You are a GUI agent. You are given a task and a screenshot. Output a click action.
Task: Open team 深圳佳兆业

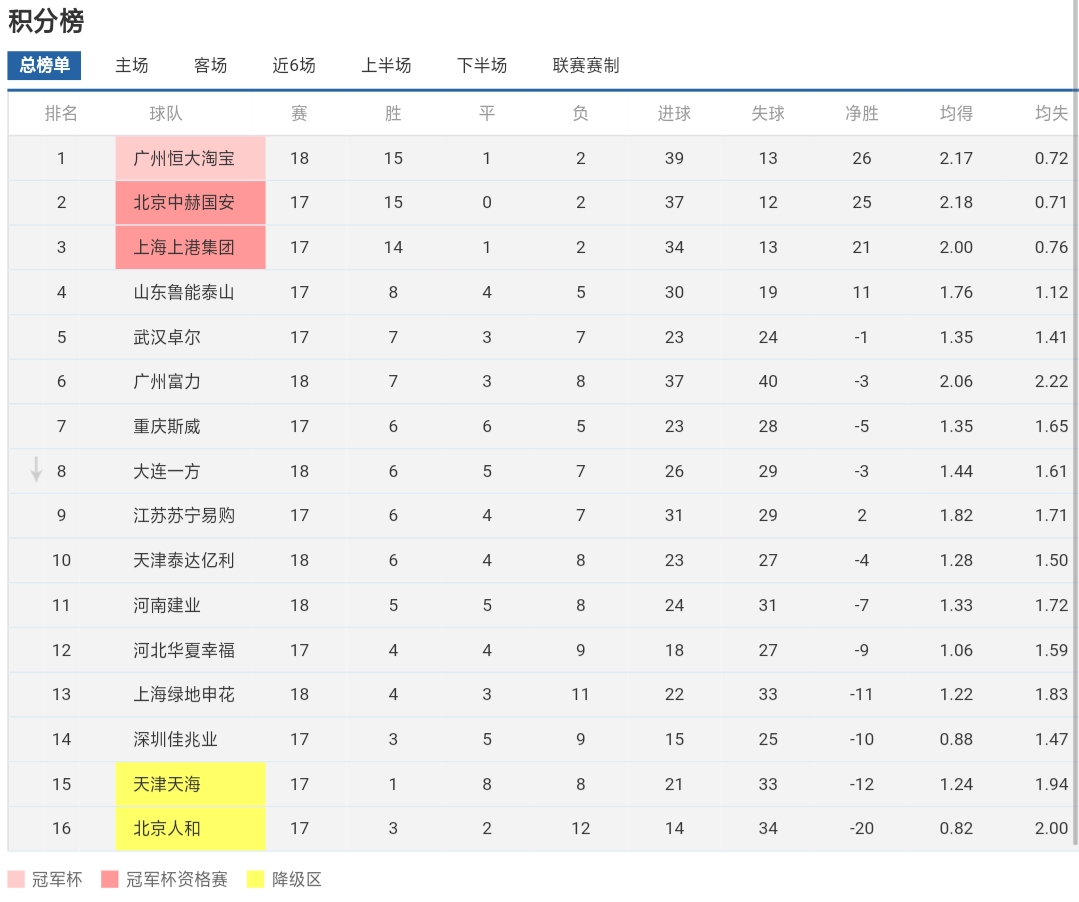click(x=175, y=739)
